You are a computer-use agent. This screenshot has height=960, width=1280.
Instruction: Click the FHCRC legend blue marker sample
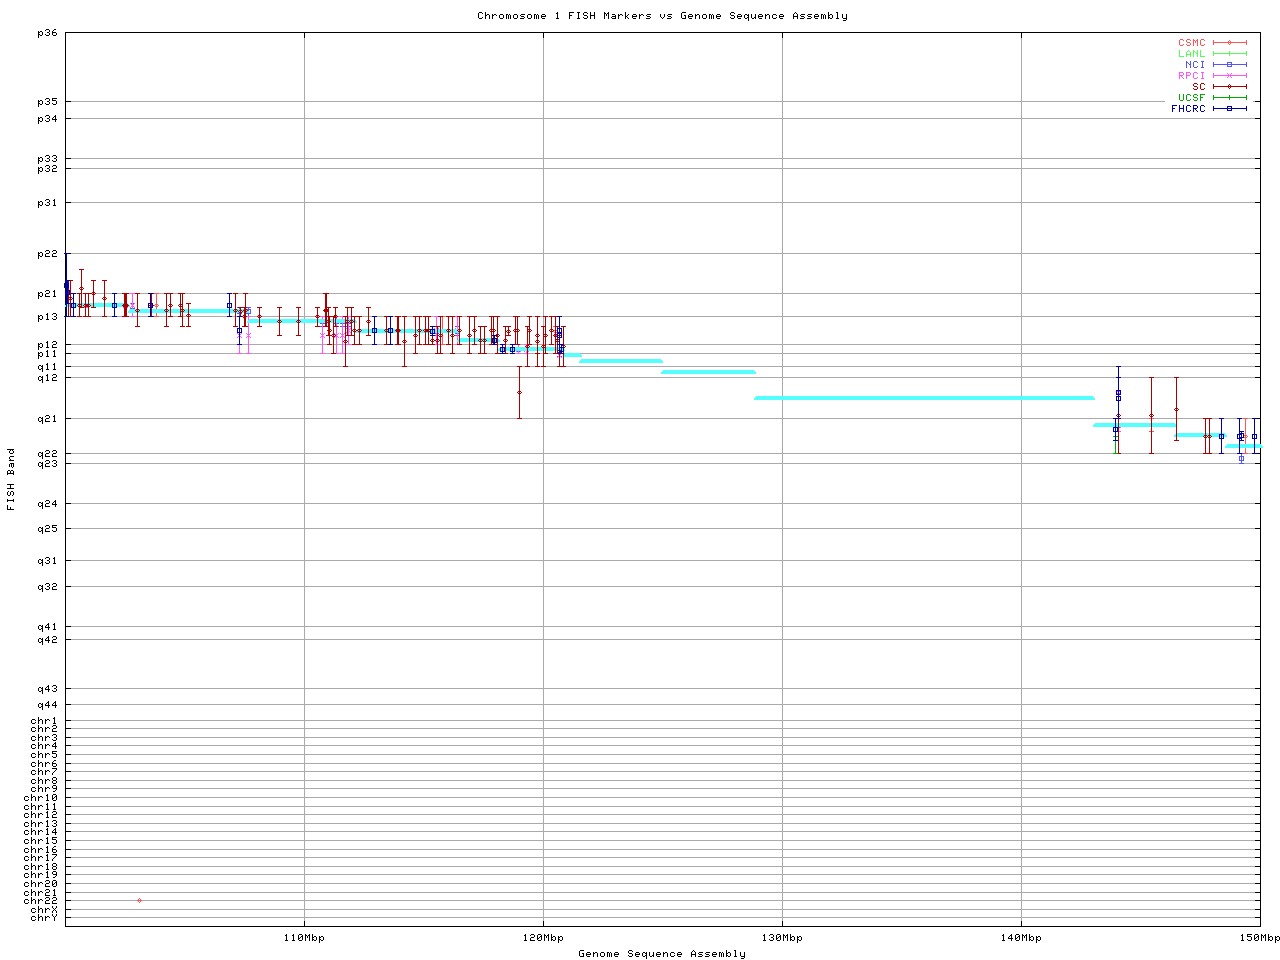(1229, 109)
